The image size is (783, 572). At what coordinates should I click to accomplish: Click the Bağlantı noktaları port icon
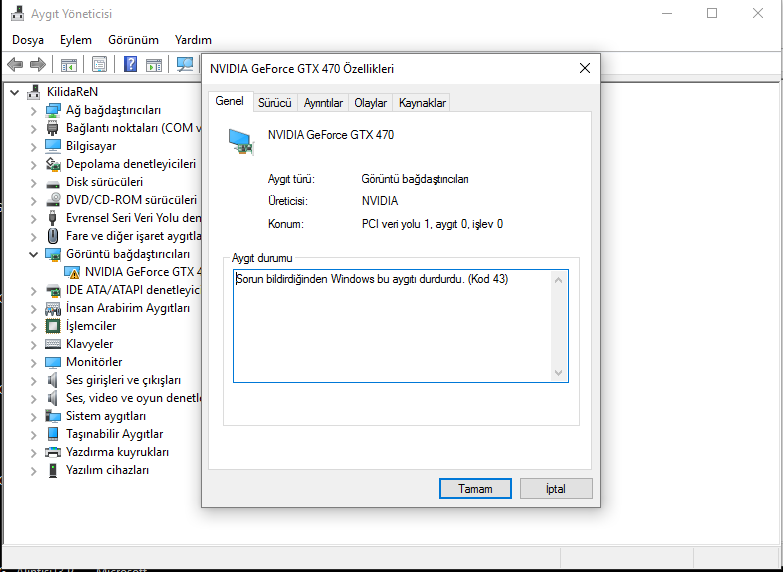tap(53, 128)
